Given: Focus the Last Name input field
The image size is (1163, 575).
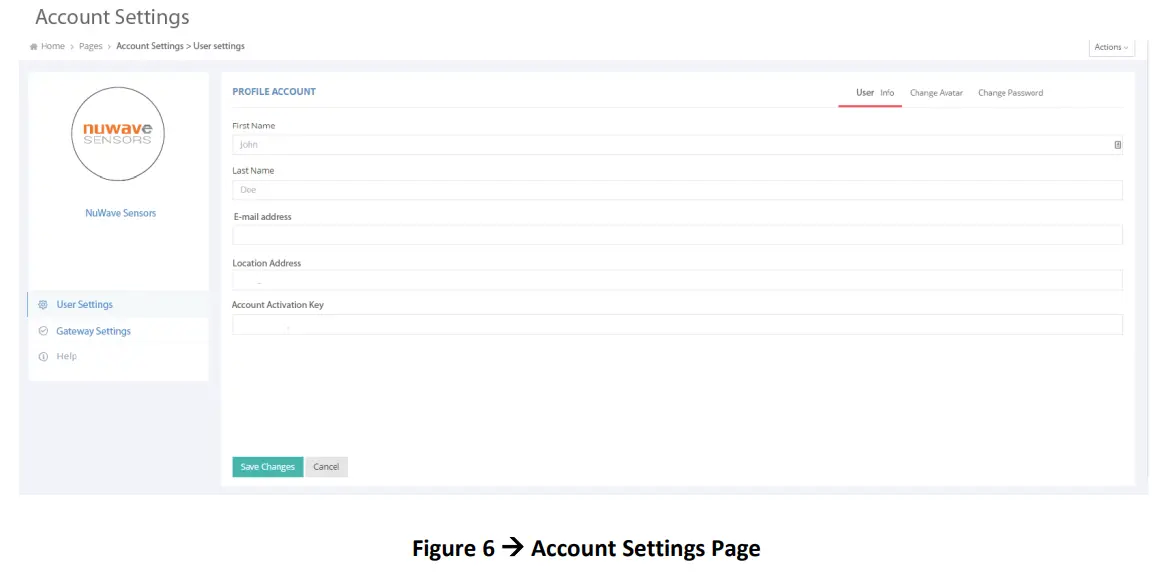Looking at the screenshot, I should pyautogui.click(x=677, y=190).
